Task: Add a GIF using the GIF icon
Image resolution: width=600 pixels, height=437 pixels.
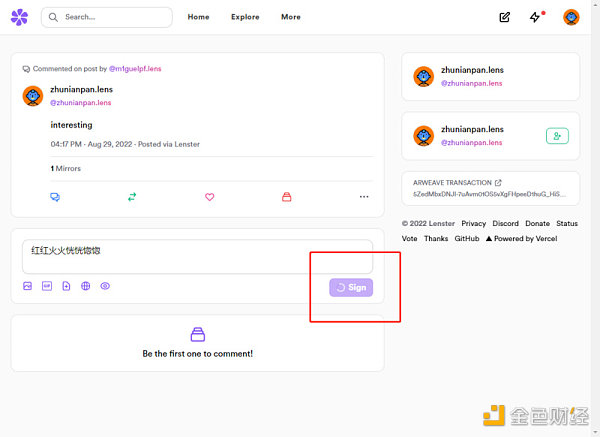Action: click(x=47, y=286)
